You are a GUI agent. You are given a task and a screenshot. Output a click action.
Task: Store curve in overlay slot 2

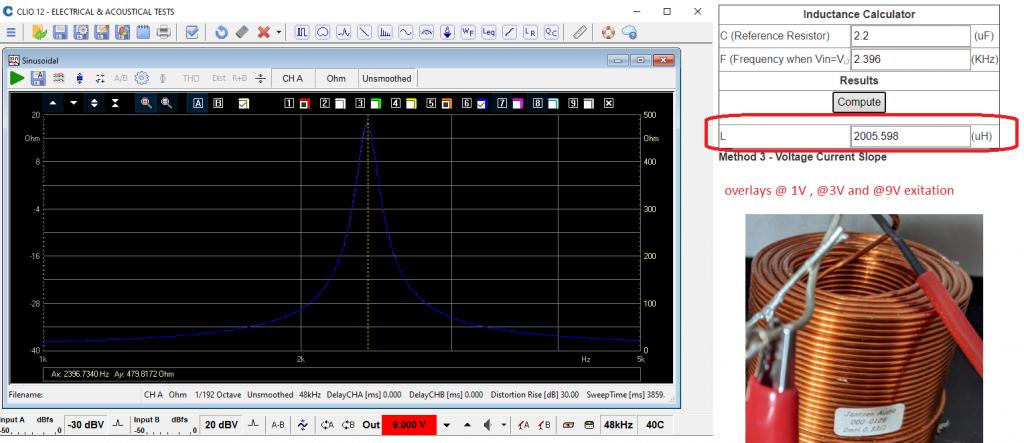(x=325, y=103)
